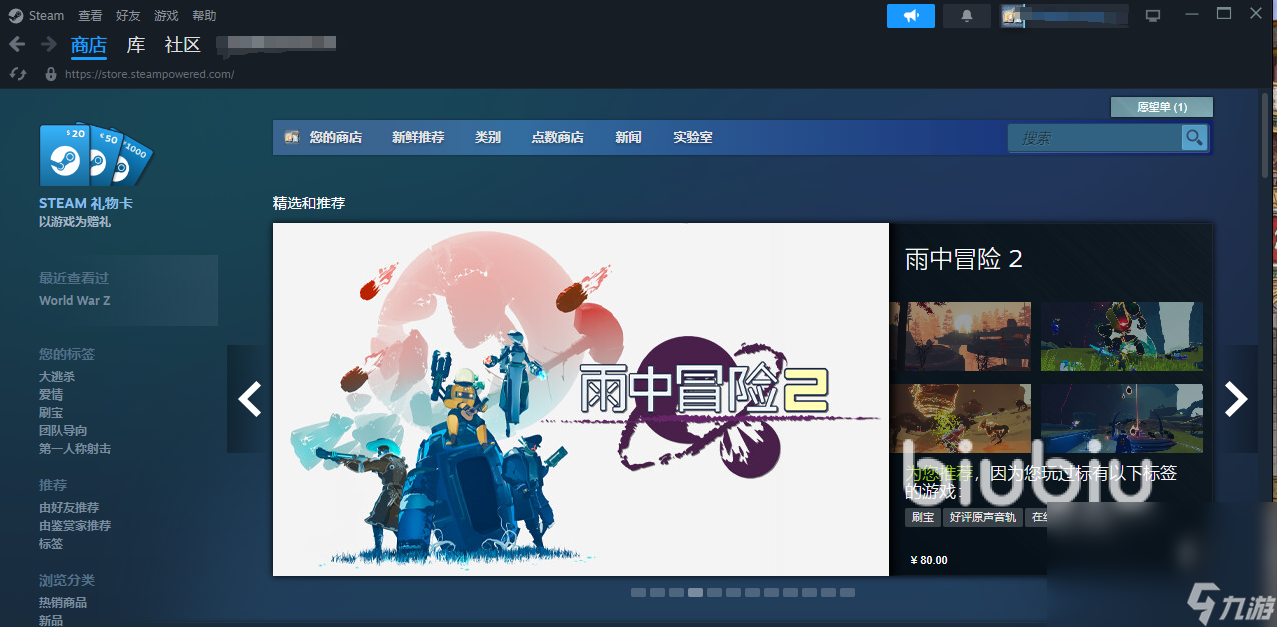This screenshot has width=1277, height=627.
Task: Switch to the 商店 tab
Action: point(89,45)
